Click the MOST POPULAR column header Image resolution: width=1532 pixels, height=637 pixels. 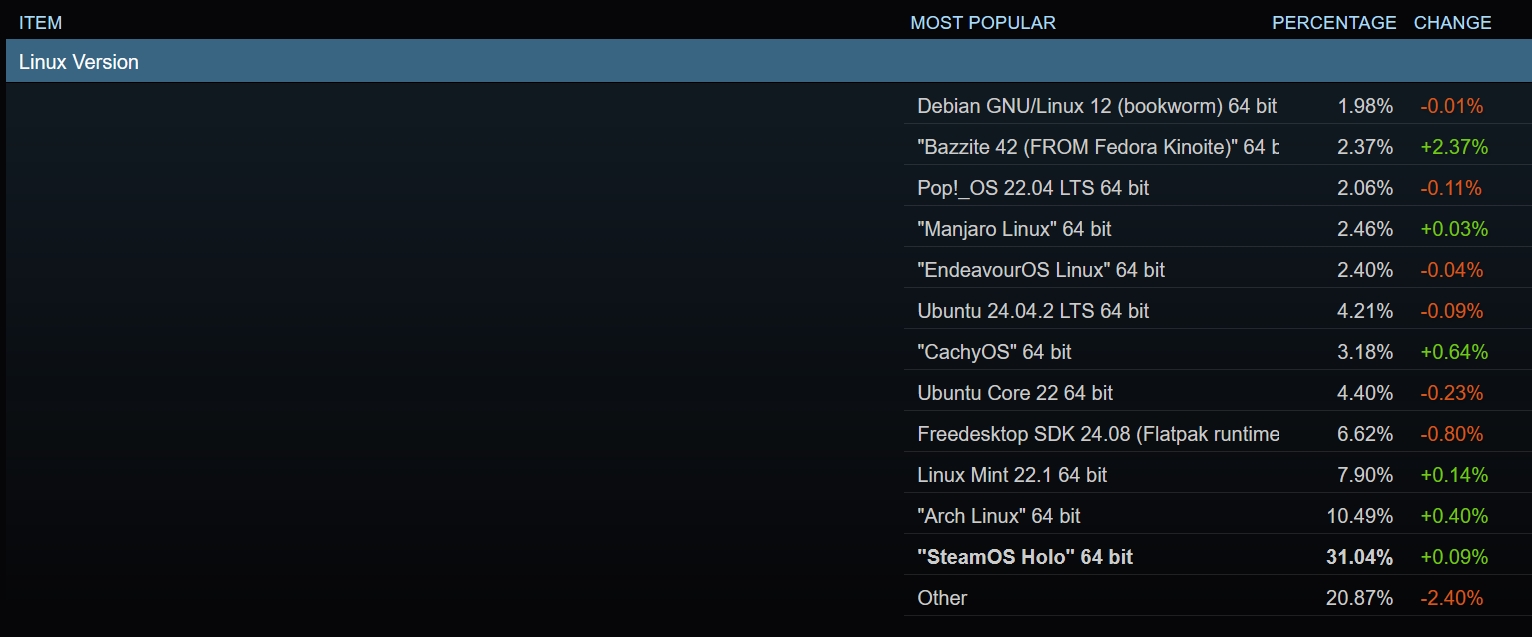(x=983, y=22)
